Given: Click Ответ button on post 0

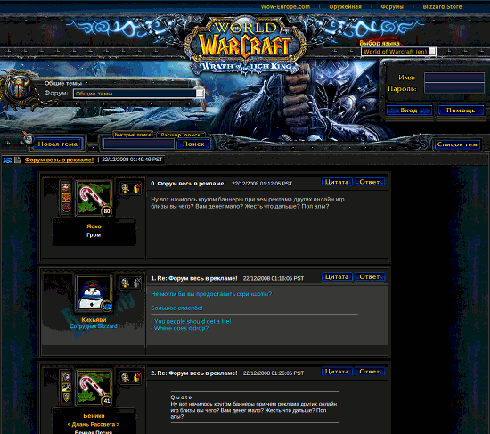Looking at the screenshot, I should pos(369,182).
